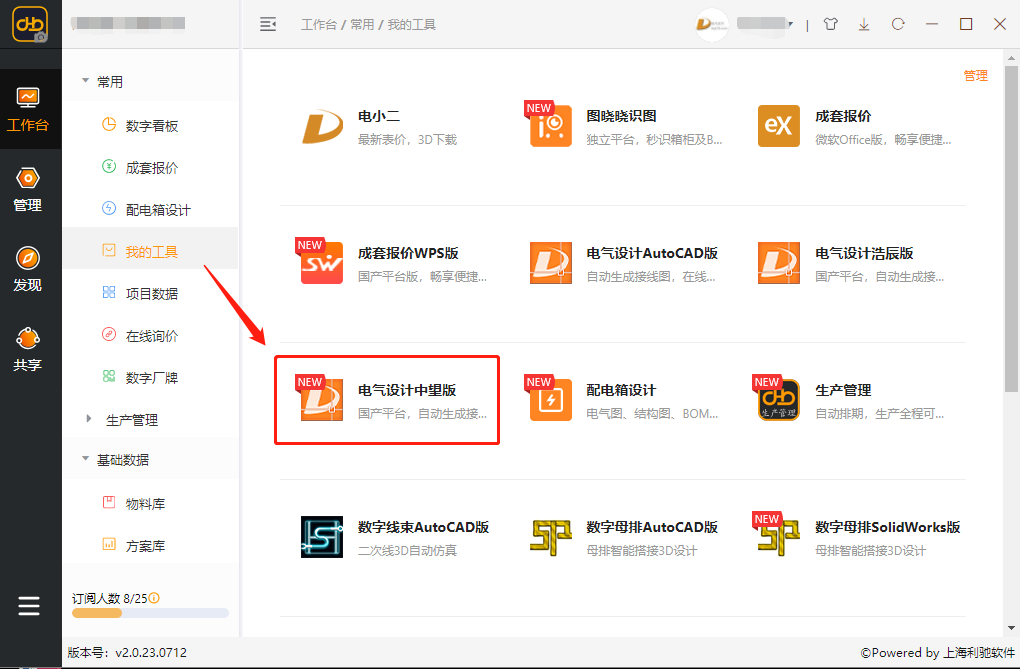Launch the 数字线束AutoCAD版 tool icon
Screen dimensions: 1020x669
pos(322,537)
